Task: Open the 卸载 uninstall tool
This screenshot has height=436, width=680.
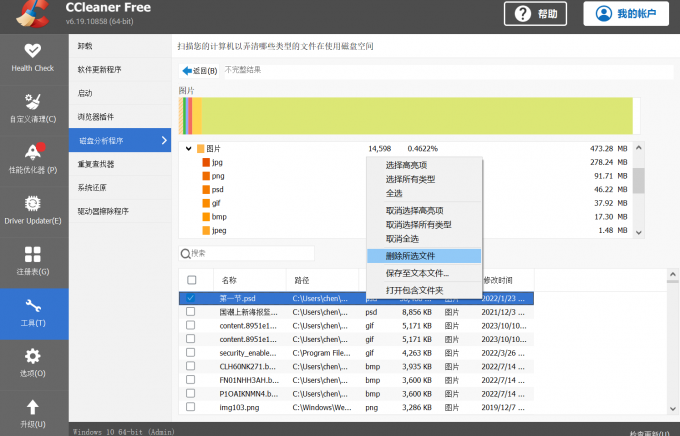Action: coord(120,46)
